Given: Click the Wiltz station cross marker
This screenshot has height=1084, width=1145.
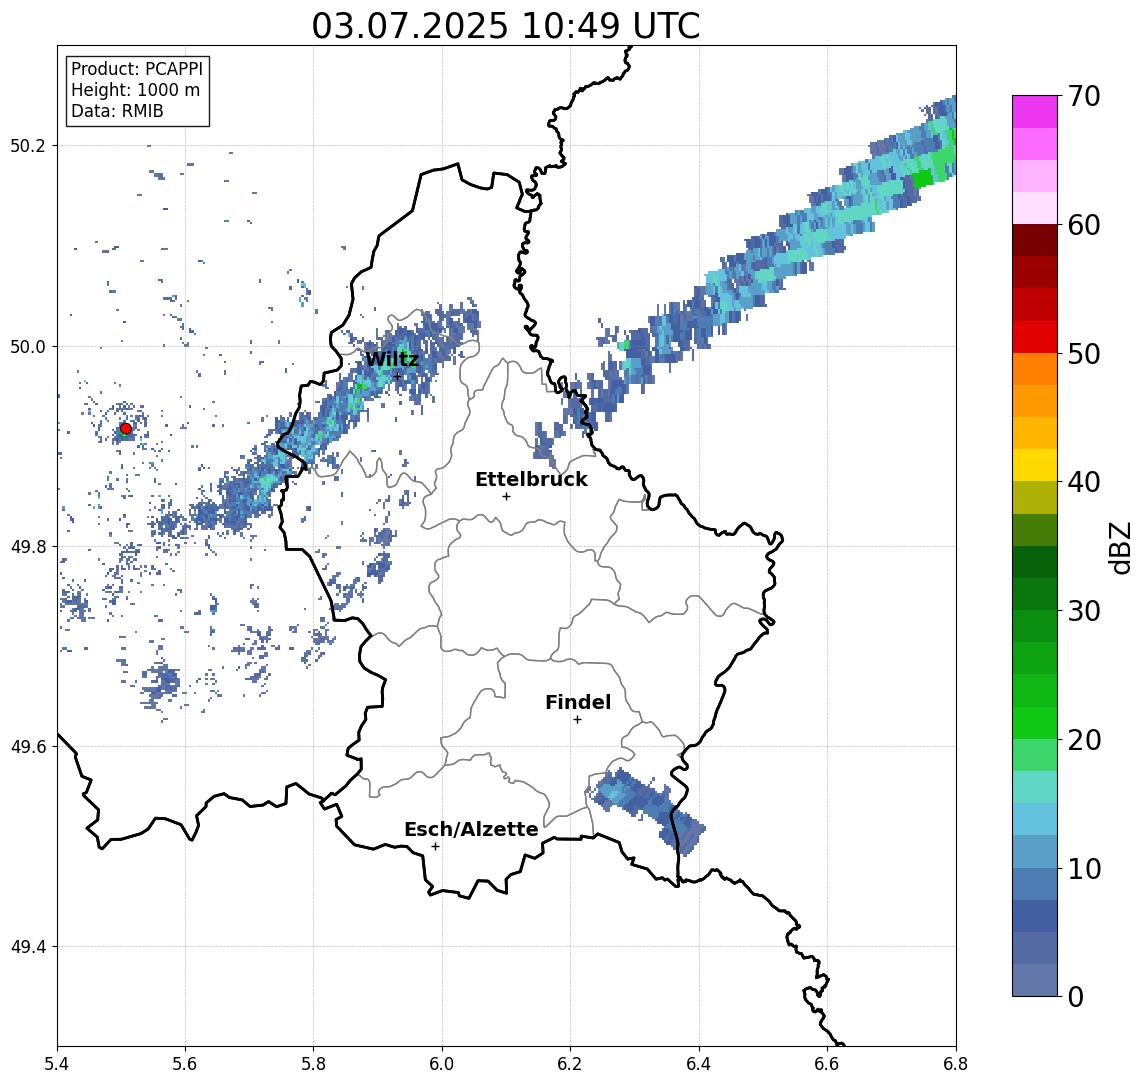Looking at the screenshot, I should (397, 376).
